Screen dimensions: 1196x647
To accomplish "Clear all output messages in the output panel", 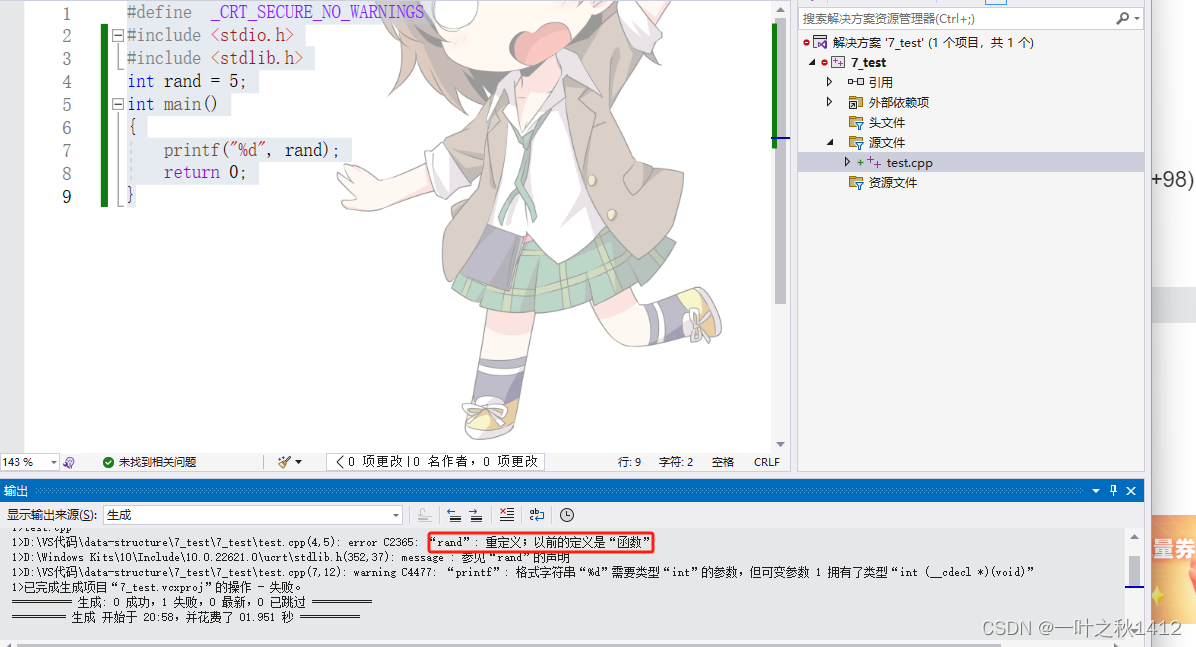I will coord(507,515).
